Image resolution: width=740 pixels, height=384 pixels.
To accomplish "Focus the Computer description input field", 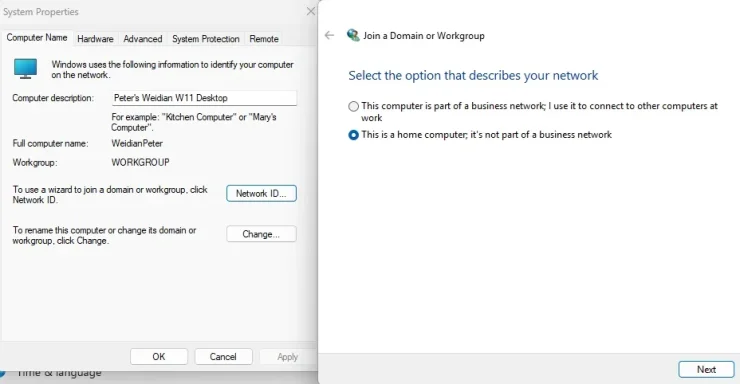I will point(204,98).
